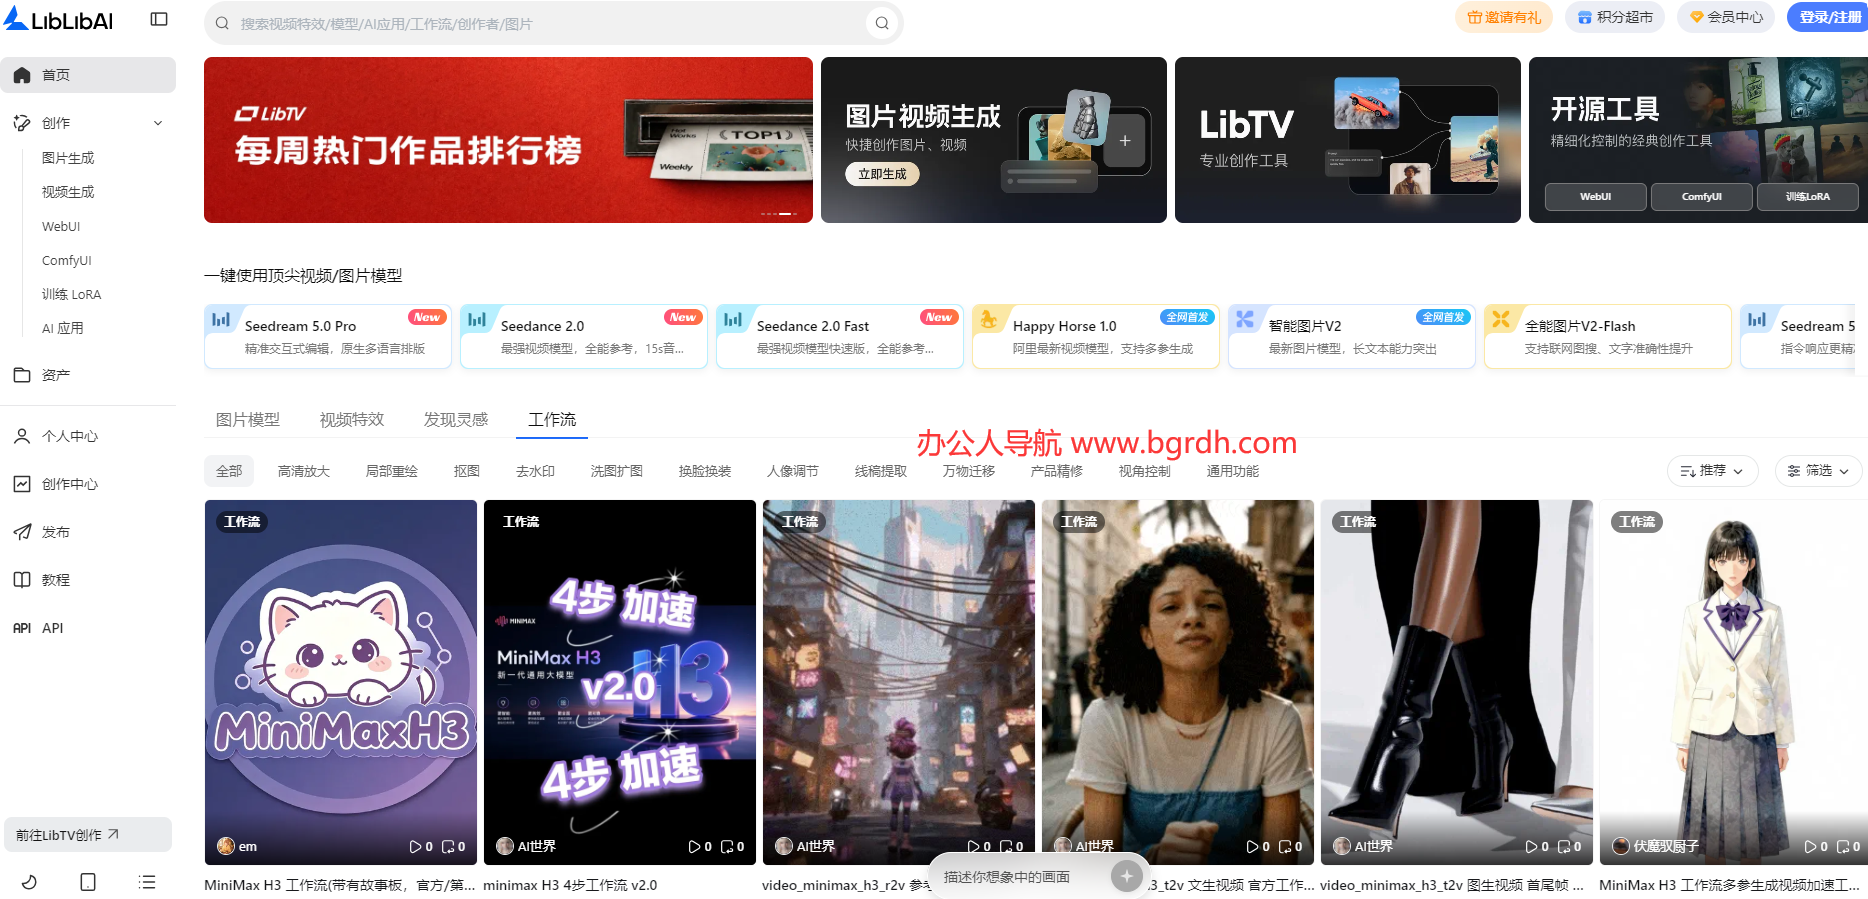Click the 全能图片V2-Flash icon
1868x899 pixels.
(x=1501, y=320)
